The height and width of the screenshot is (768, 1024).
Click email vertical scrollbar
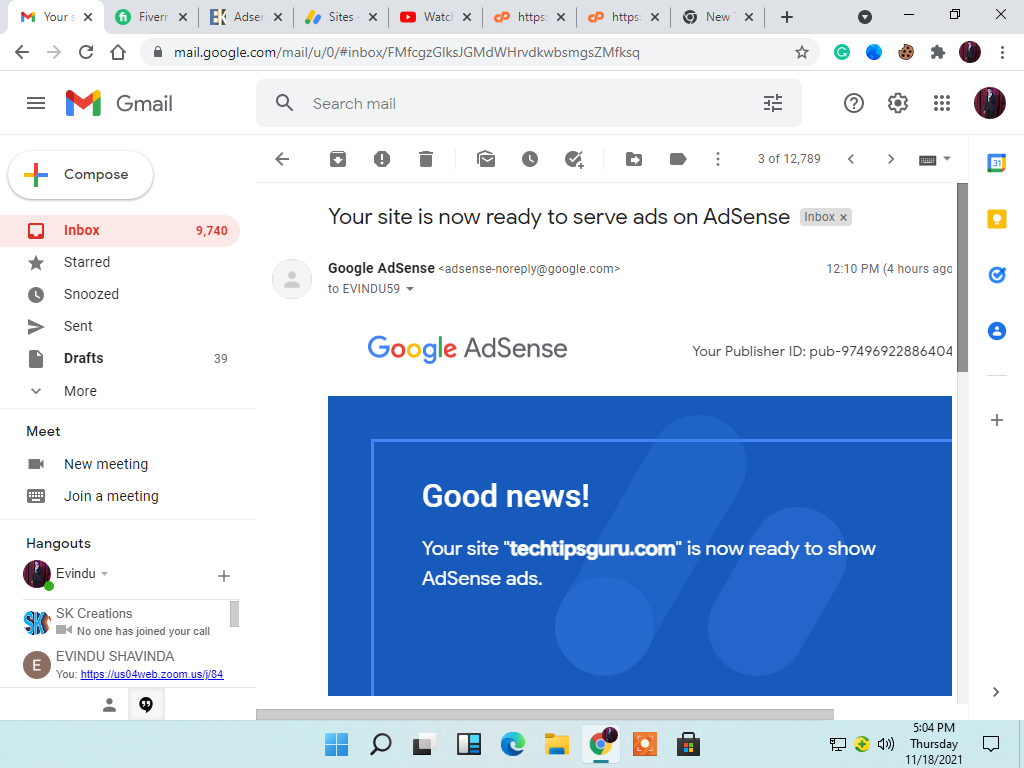962,278
